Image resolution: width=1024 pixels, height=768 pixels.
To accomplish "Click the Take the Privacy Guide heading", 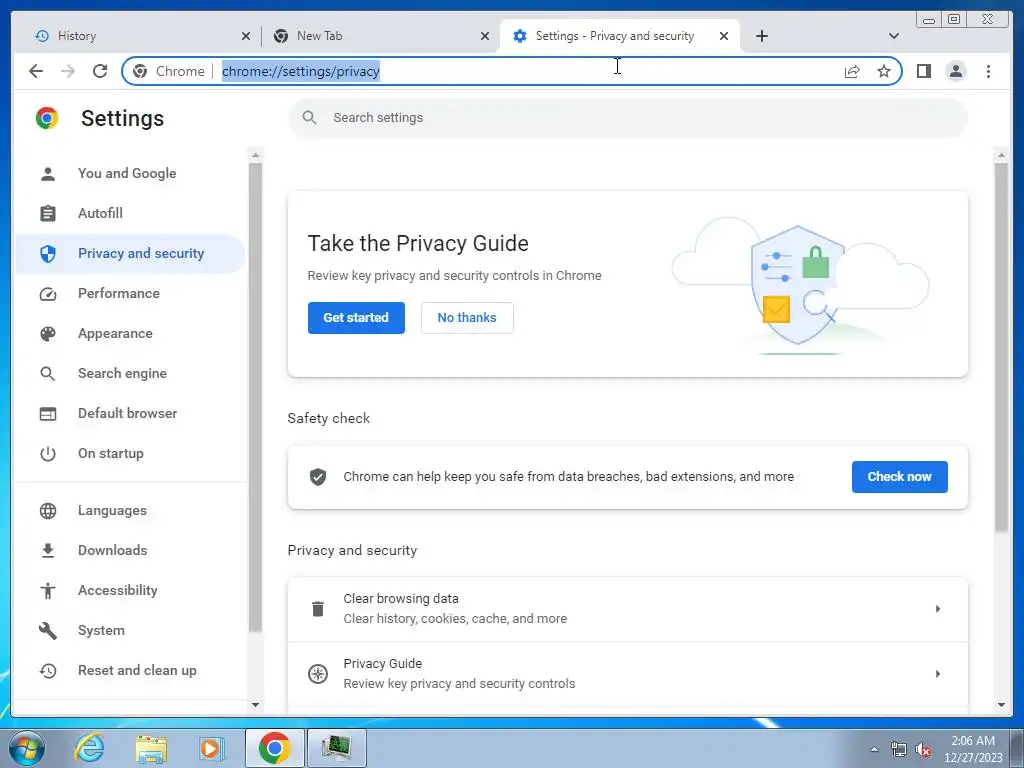I will 418,244.
